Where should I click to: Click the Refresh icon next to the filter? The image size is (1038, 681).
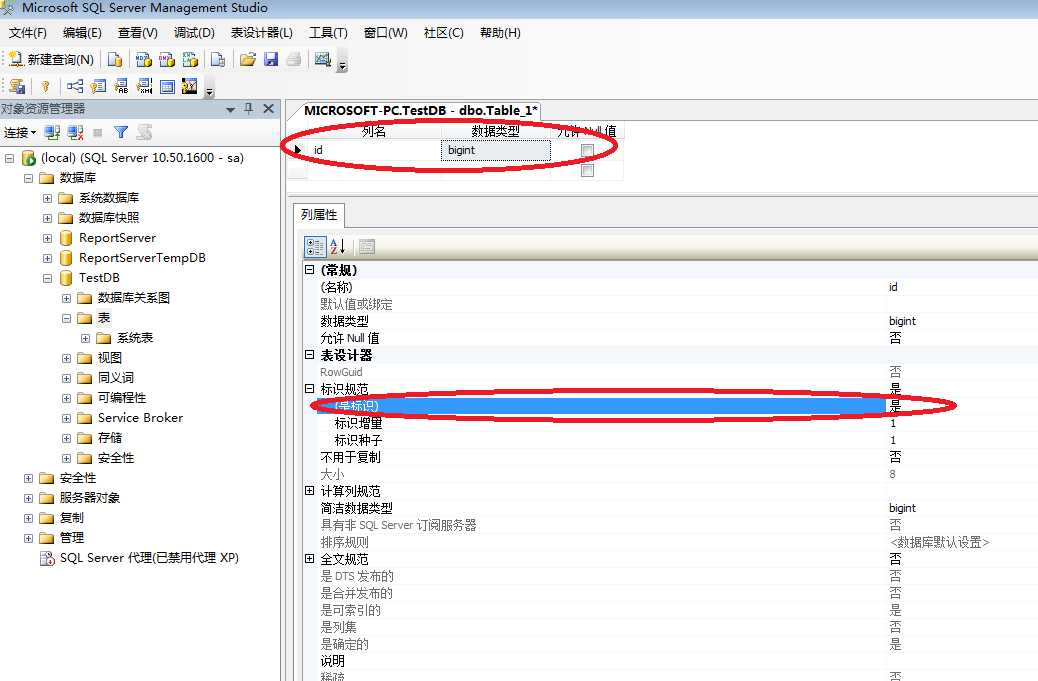click(x=144, y=132)
